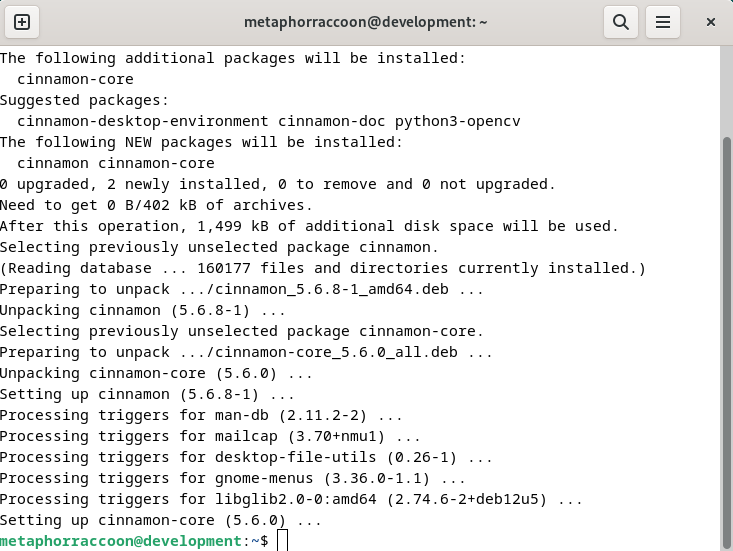
Task: Close the terminal window
Action: tap(711, 22)
